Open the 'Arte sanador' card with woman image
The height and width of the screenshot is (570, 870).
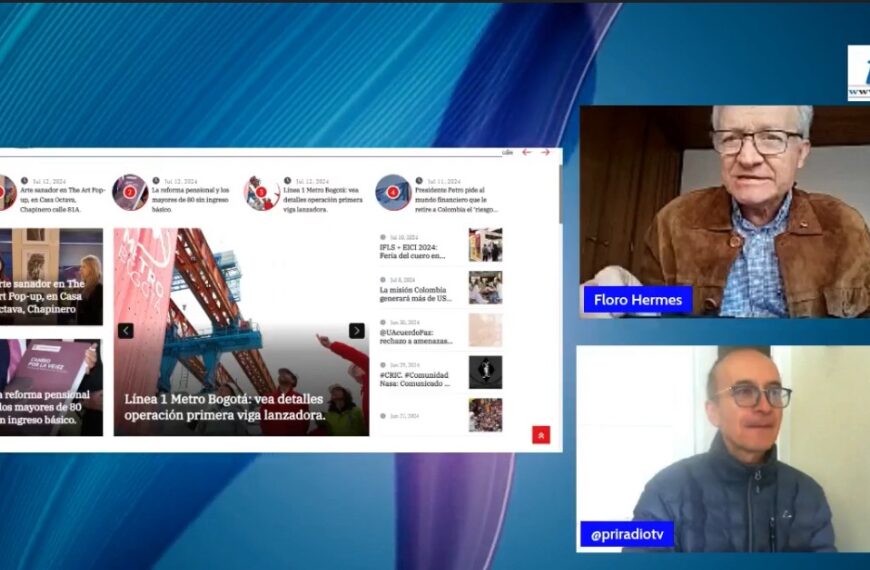coord(51,276)
